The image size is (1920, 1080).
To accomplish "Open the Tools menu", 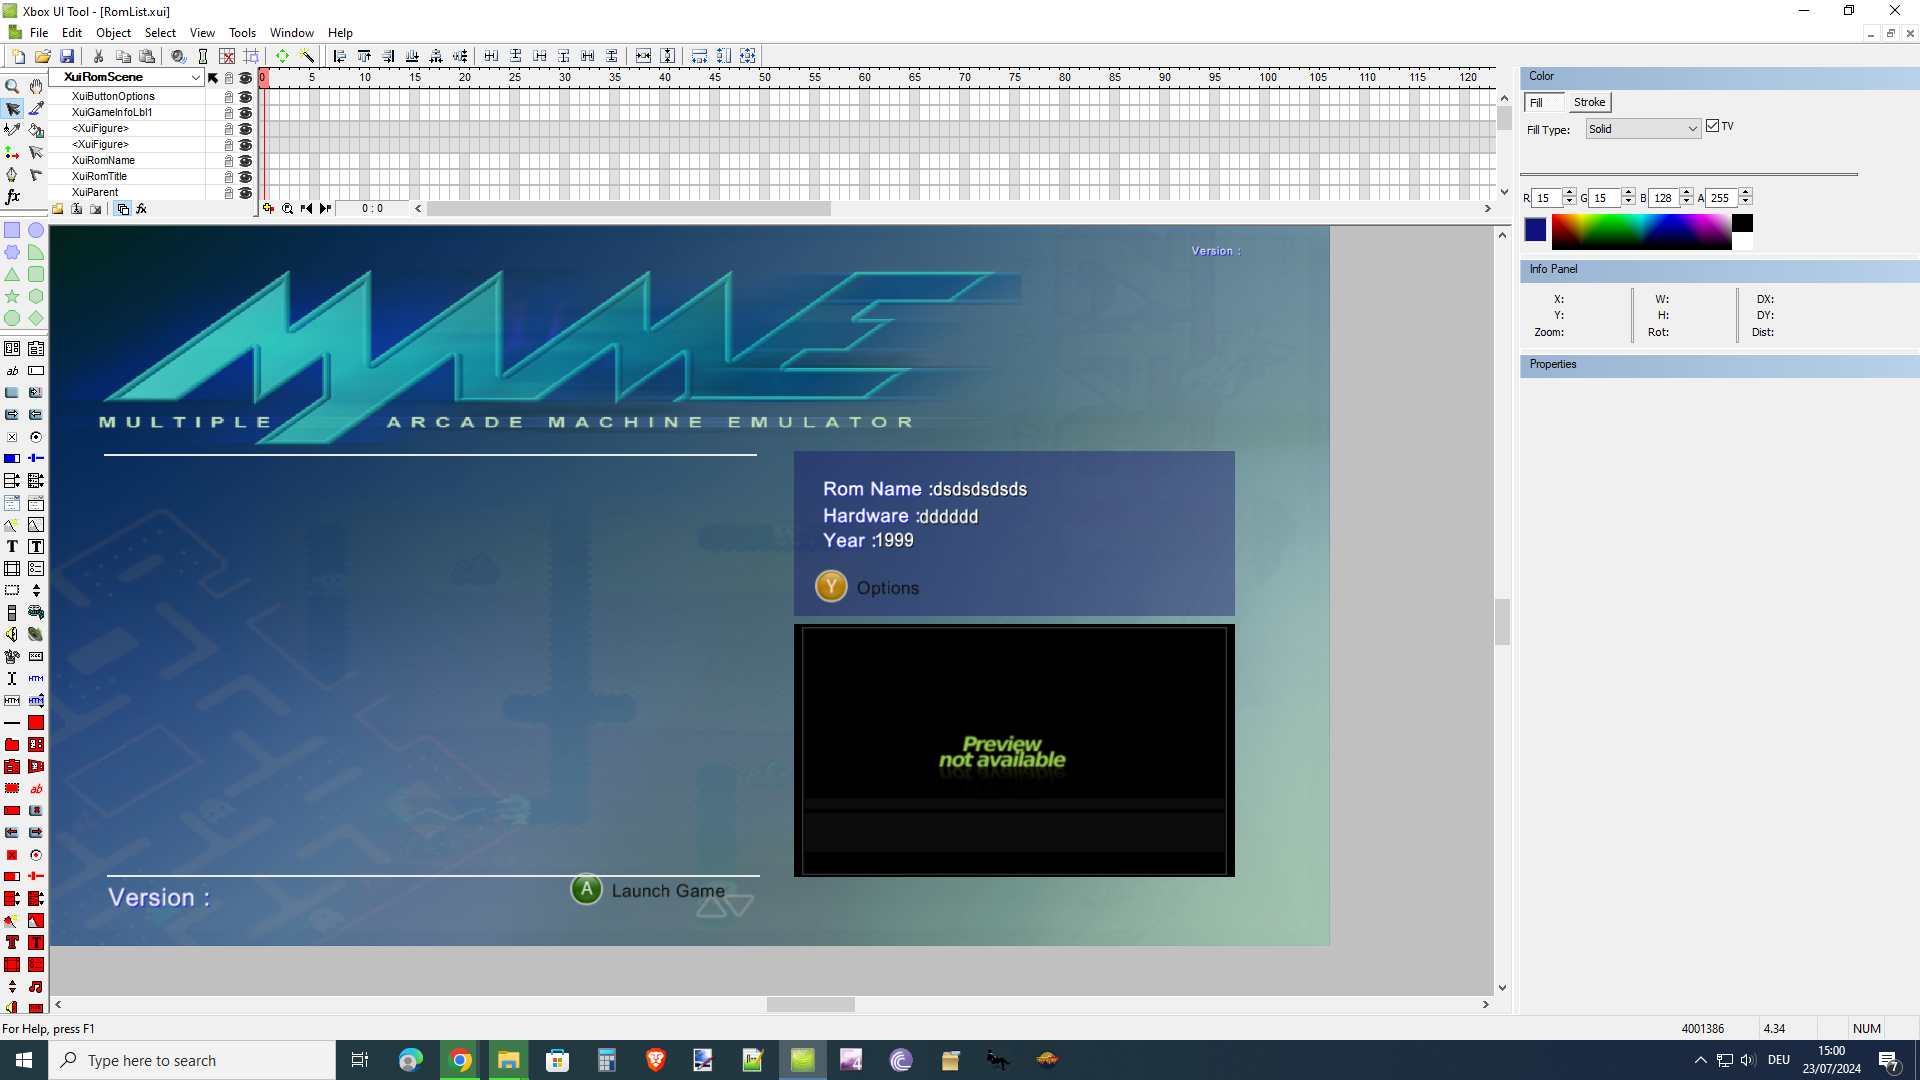I will 242,33.
